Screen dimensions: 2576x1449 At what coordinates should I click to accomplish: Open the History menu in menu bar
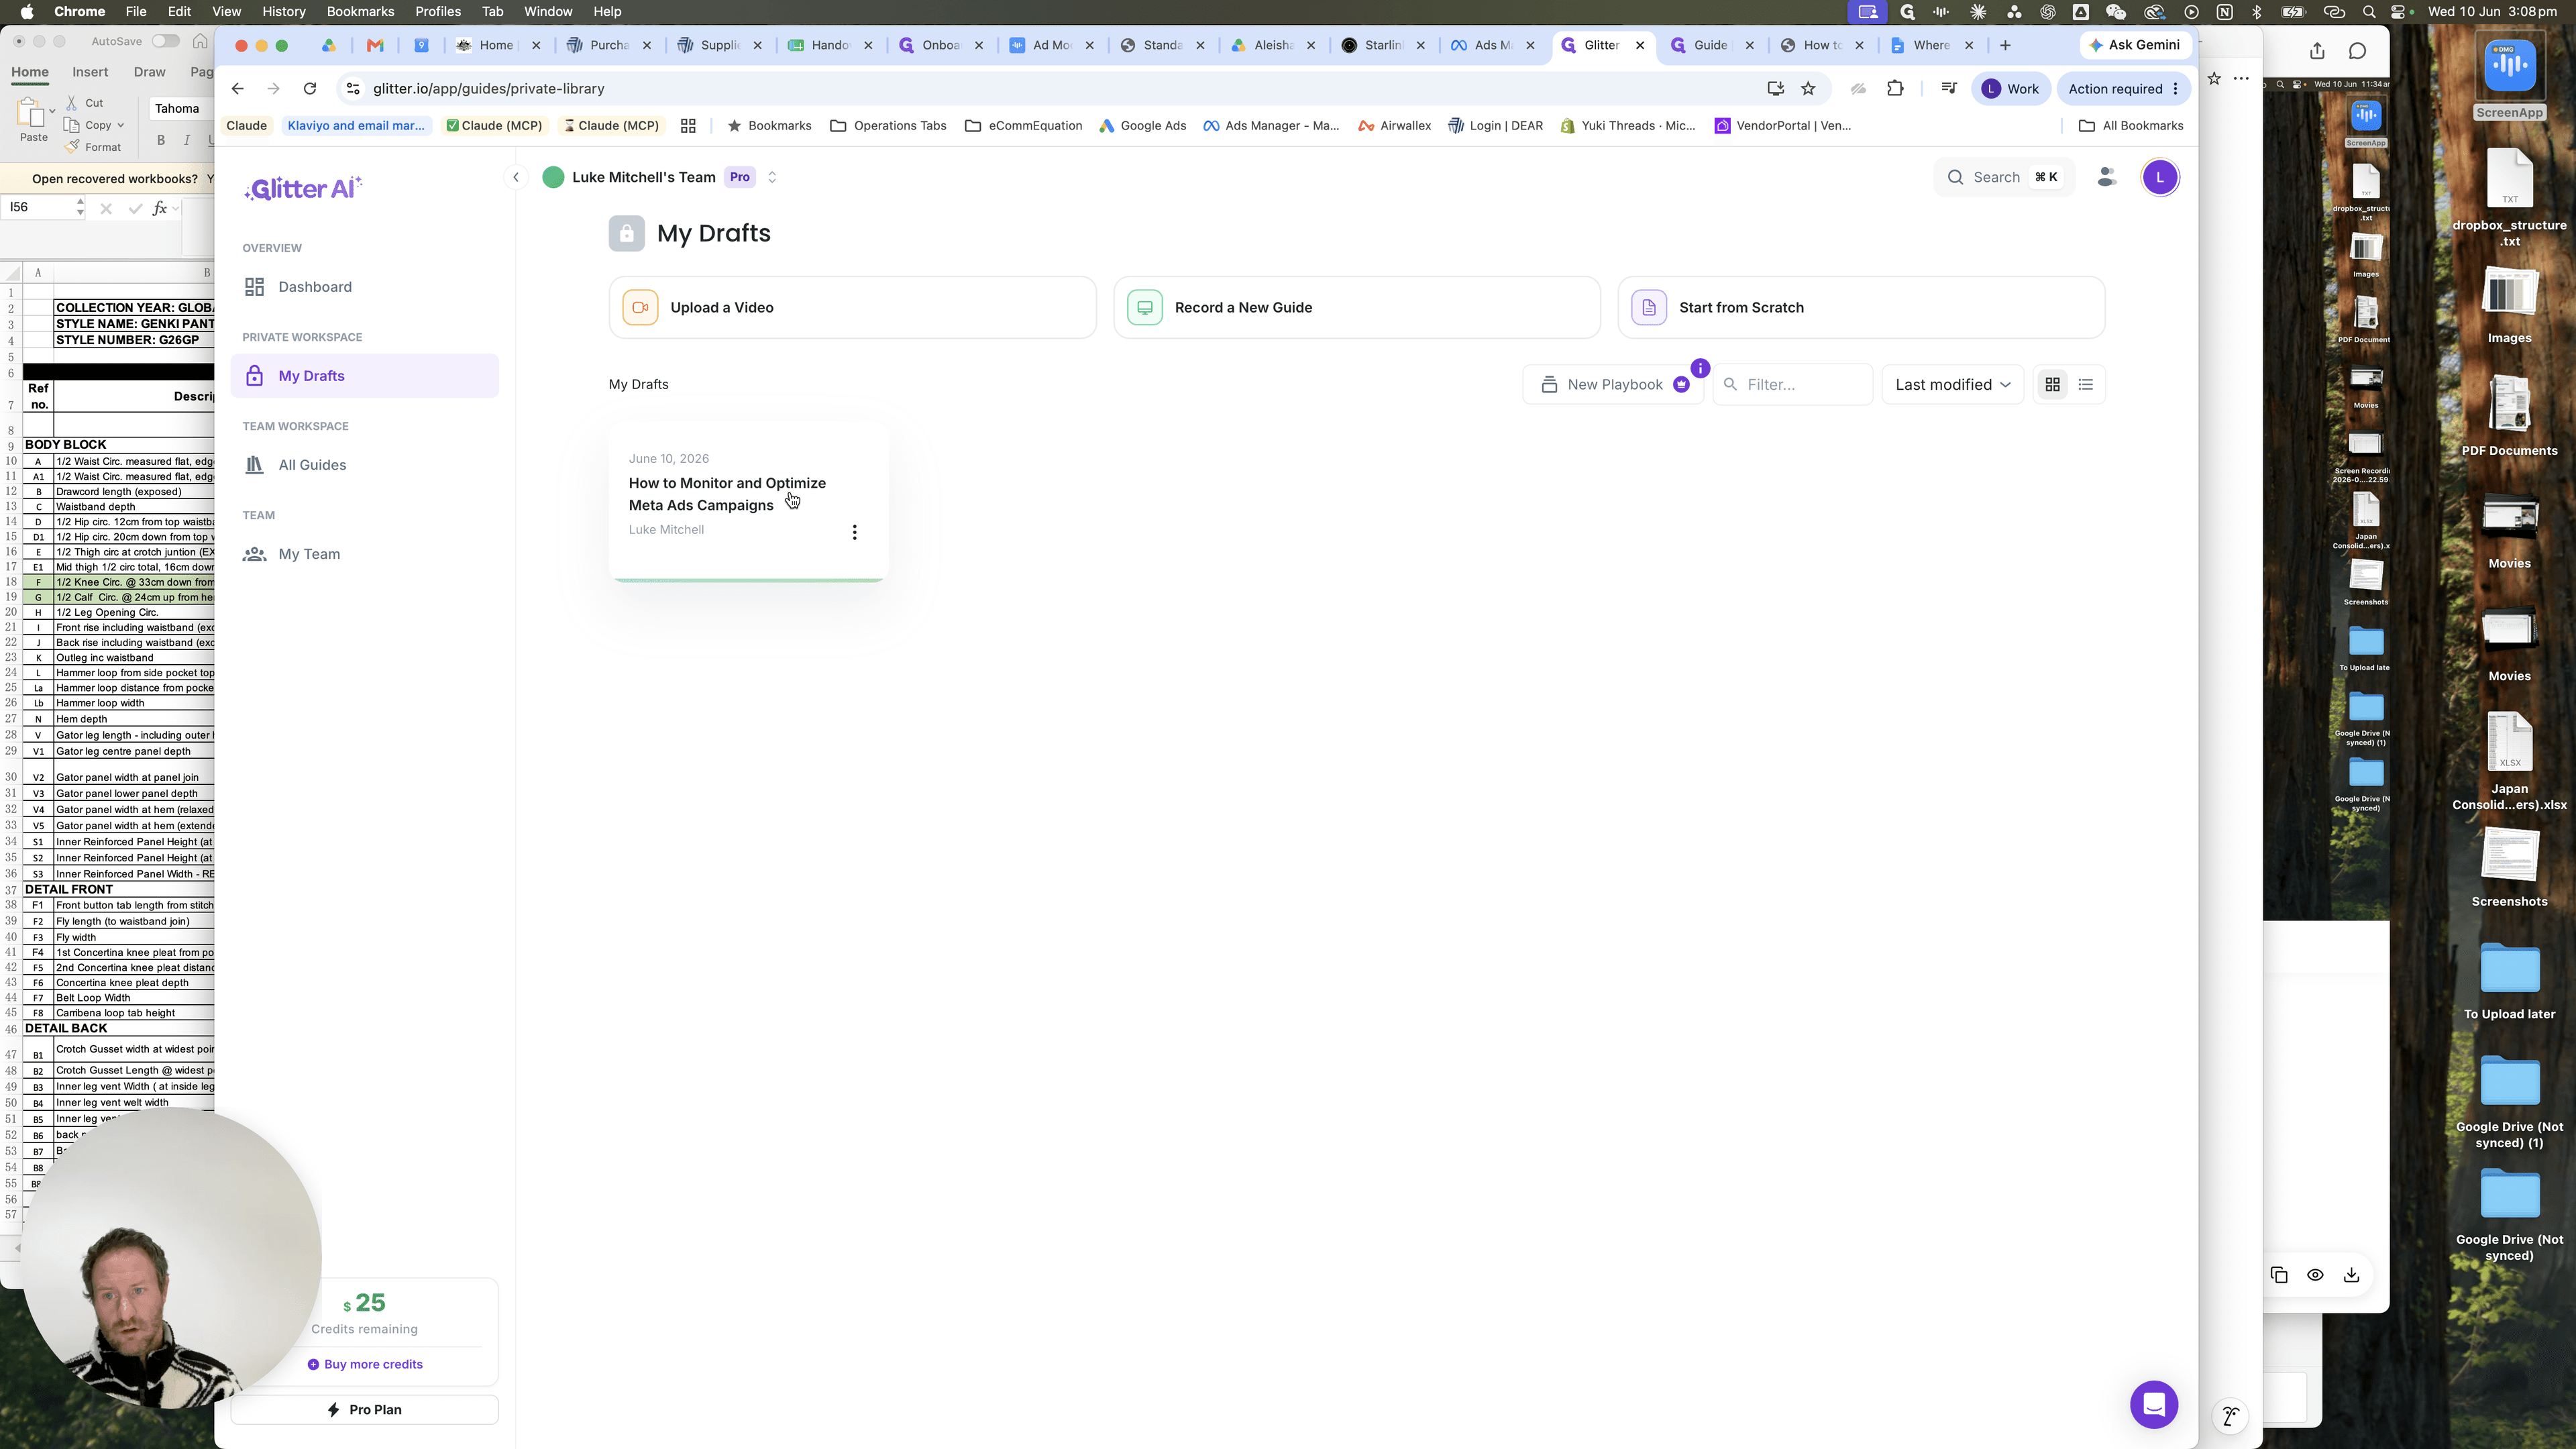tap(283, 12)
